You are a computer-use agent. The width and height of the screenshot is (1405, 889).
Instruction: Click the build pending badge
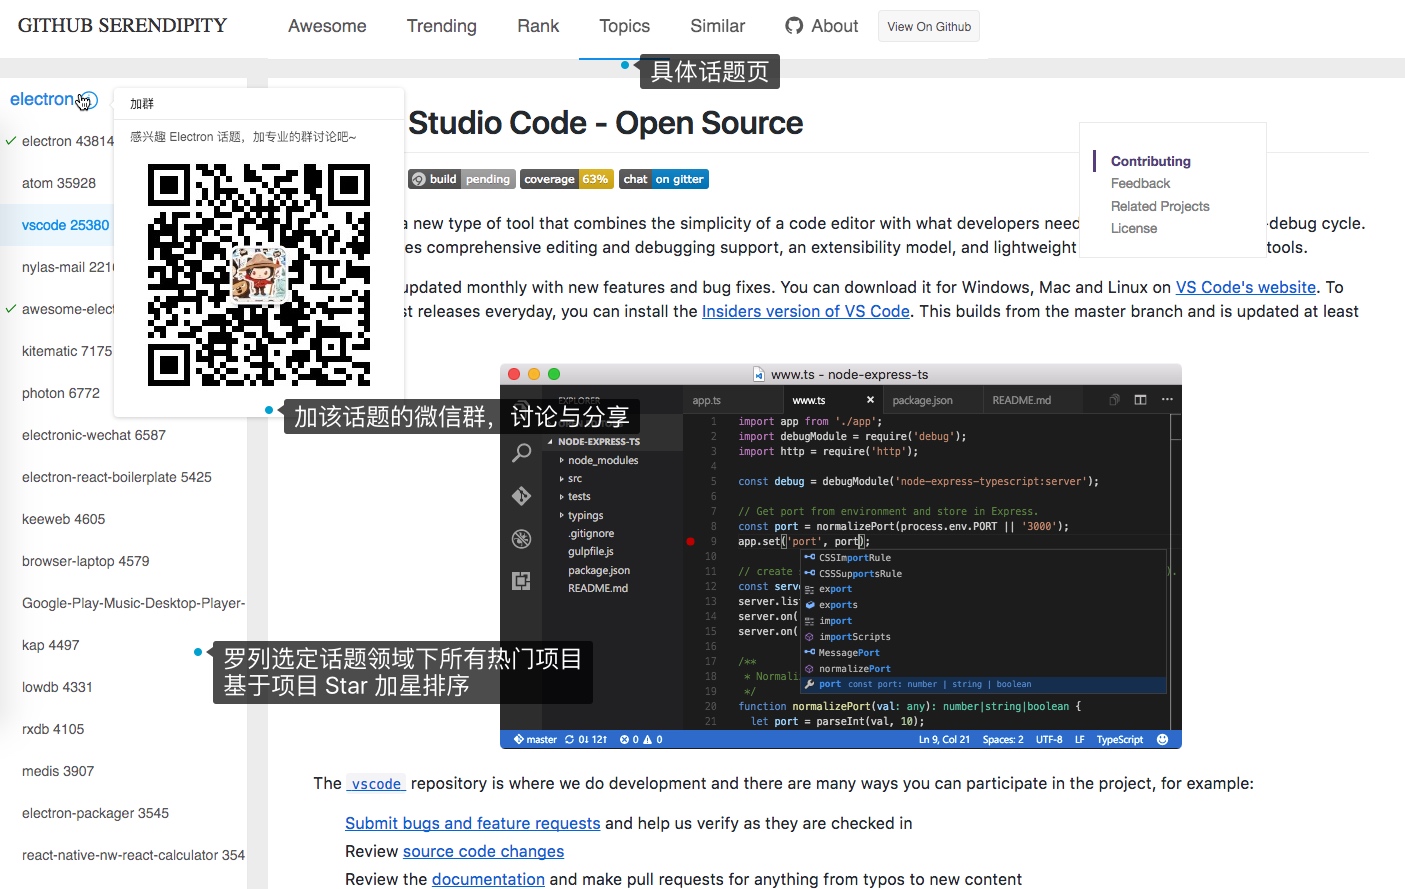pyautogui.click(x=462, y=179)
